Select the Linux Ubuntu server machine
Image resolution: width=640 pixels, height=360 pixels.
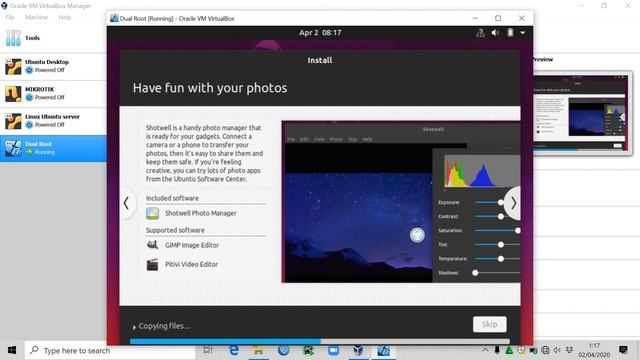click(x=53, y=121)
